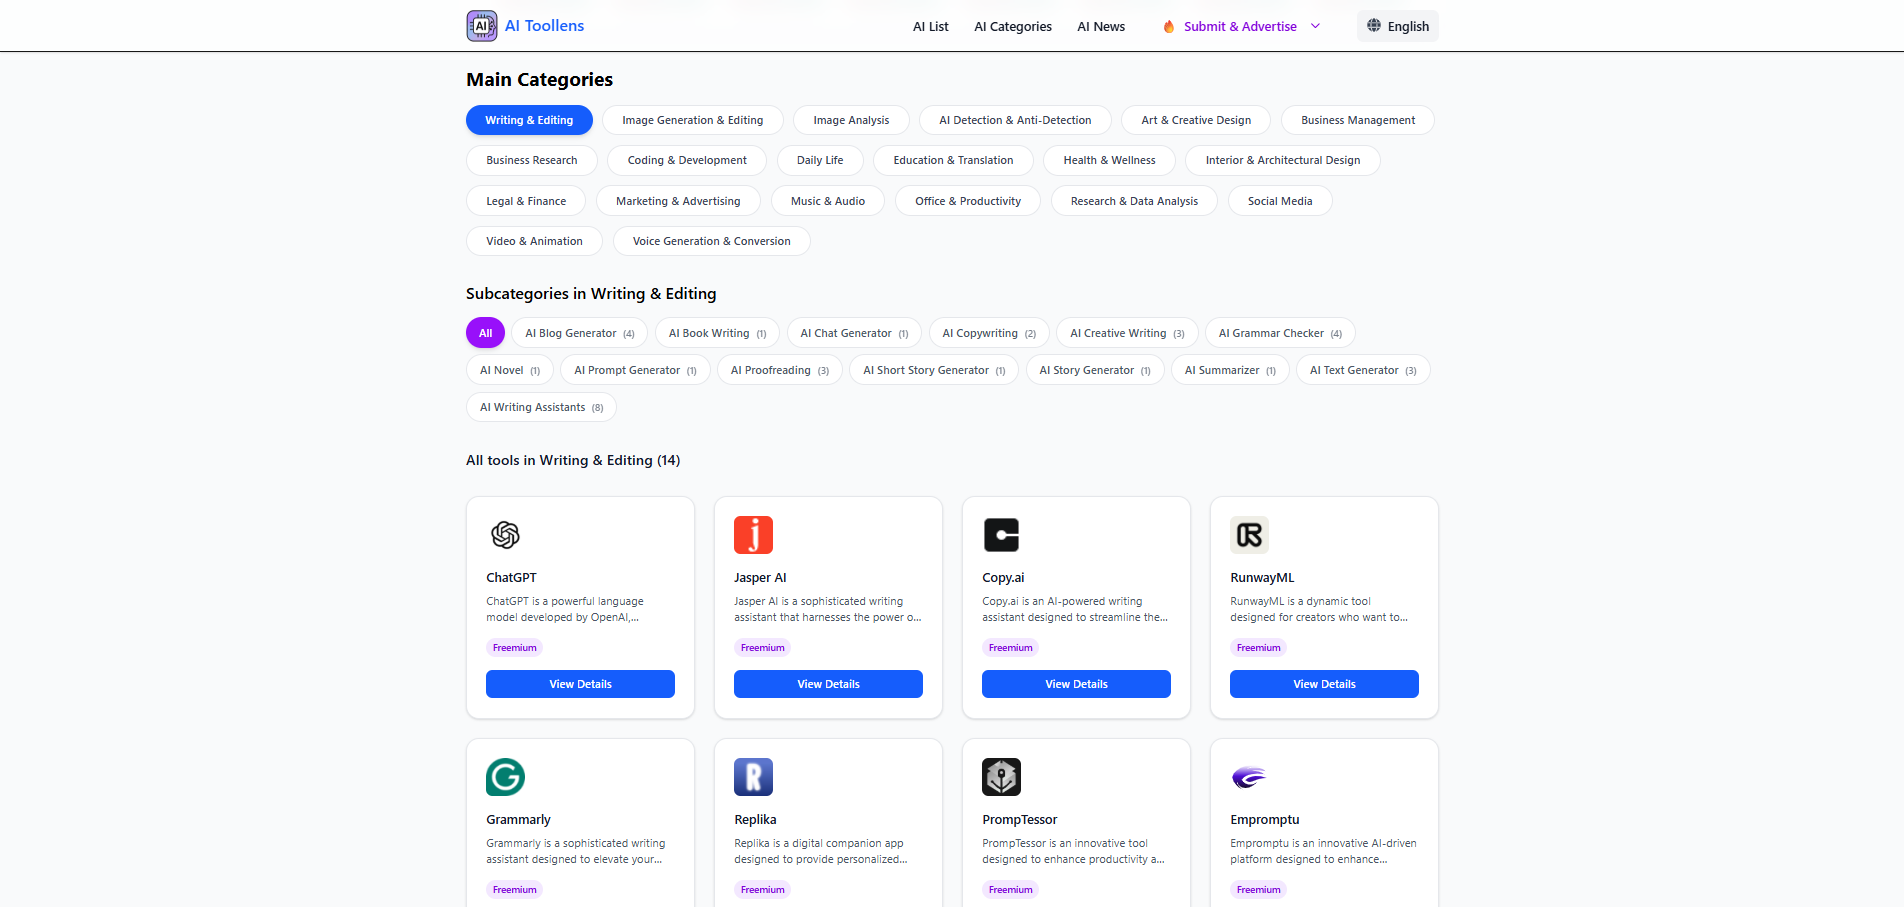Filter by AI Prompt Generator subcategory
This screenshot has height=907, width=1904.
(x=635, y=370)
